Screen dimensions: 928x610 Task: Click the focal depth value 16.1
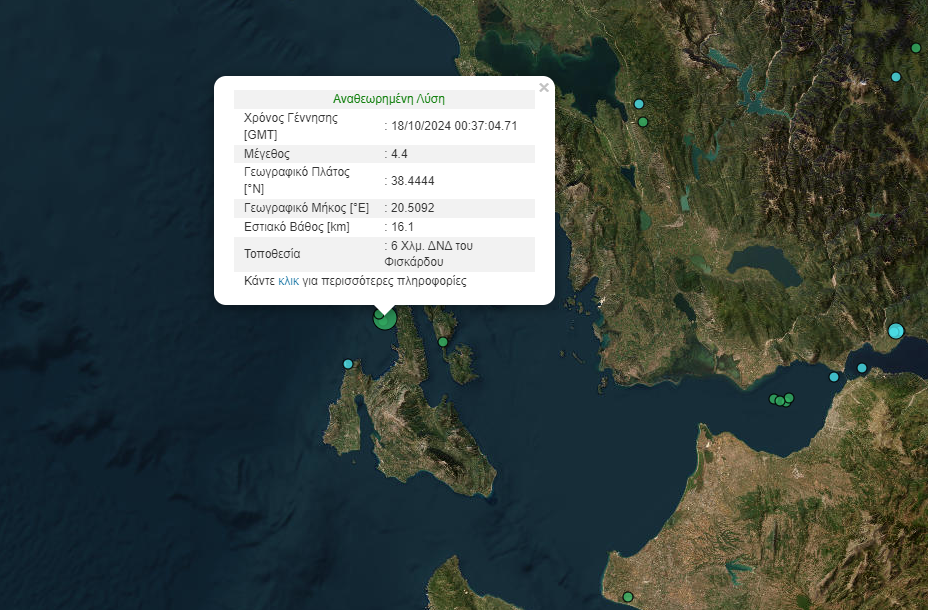pyautogui.click(x=402, y=227)
